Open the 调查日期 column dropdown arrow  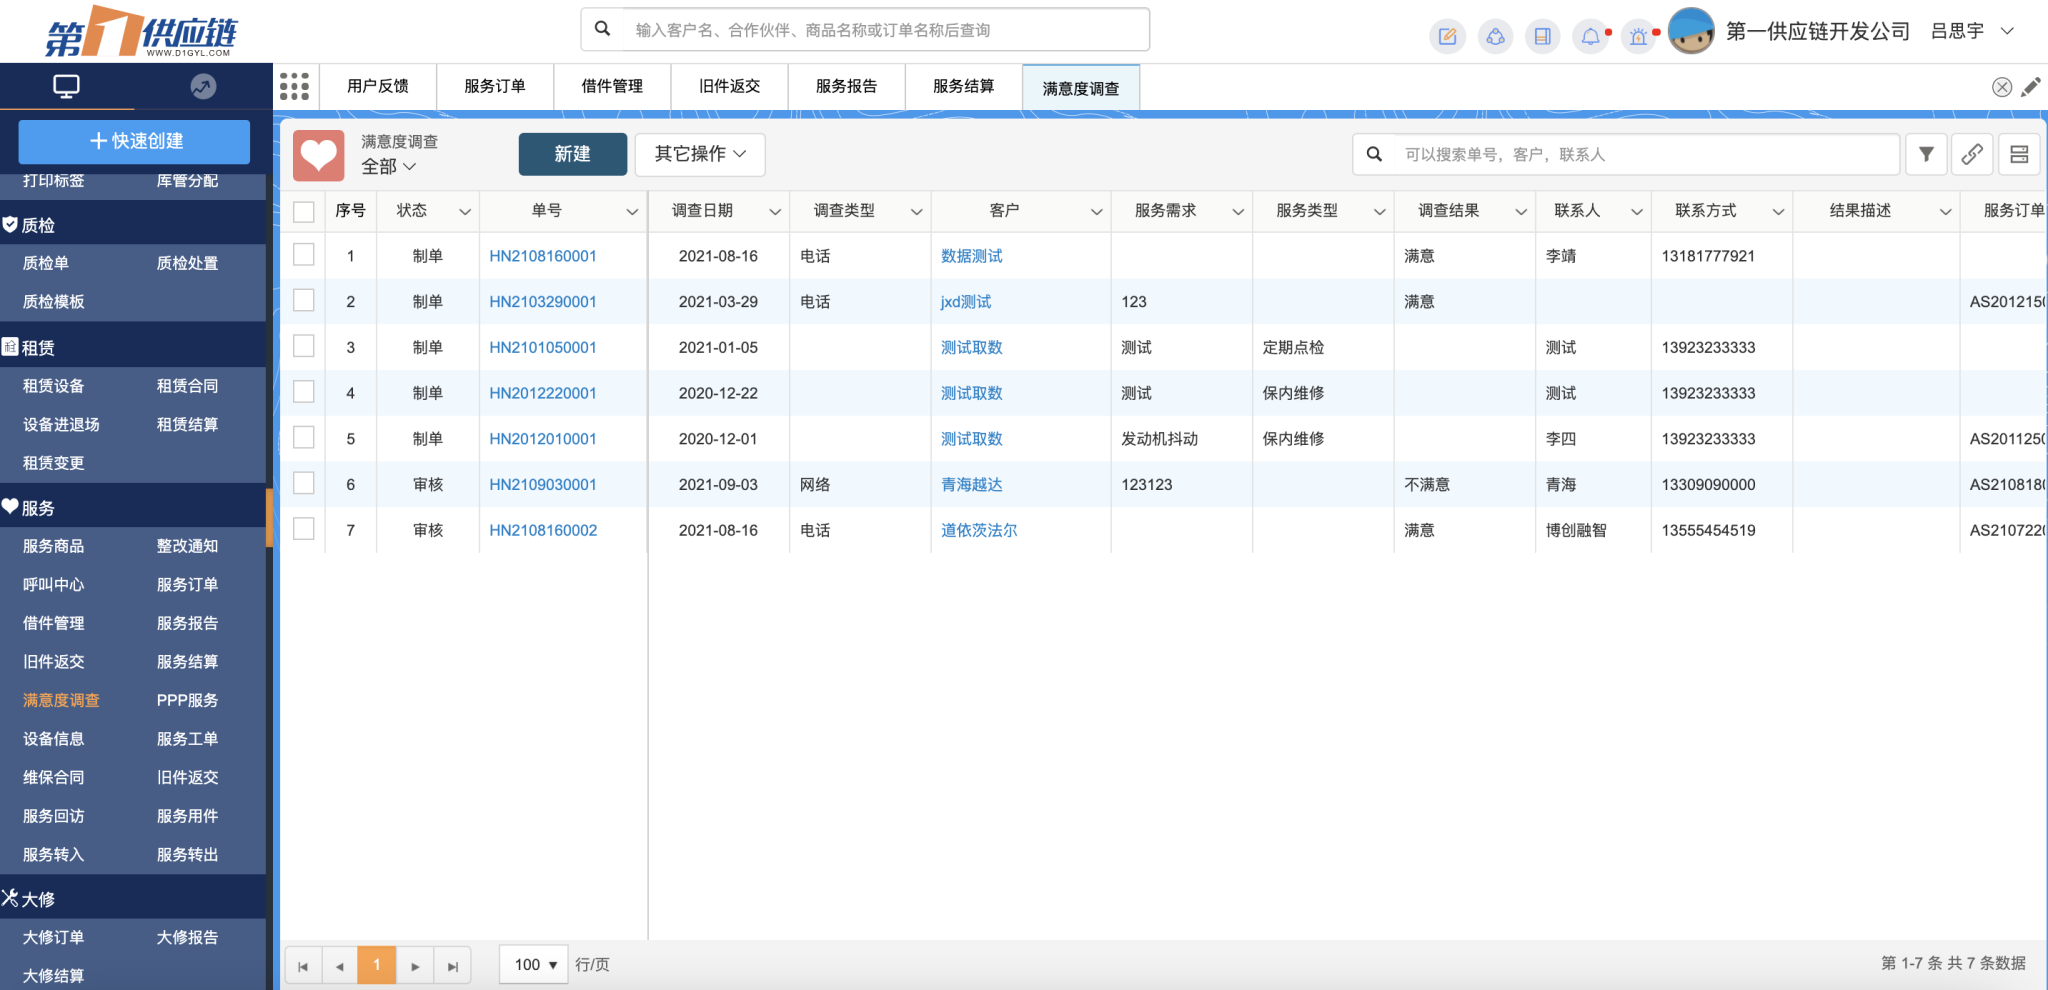[x=775, y=211]
